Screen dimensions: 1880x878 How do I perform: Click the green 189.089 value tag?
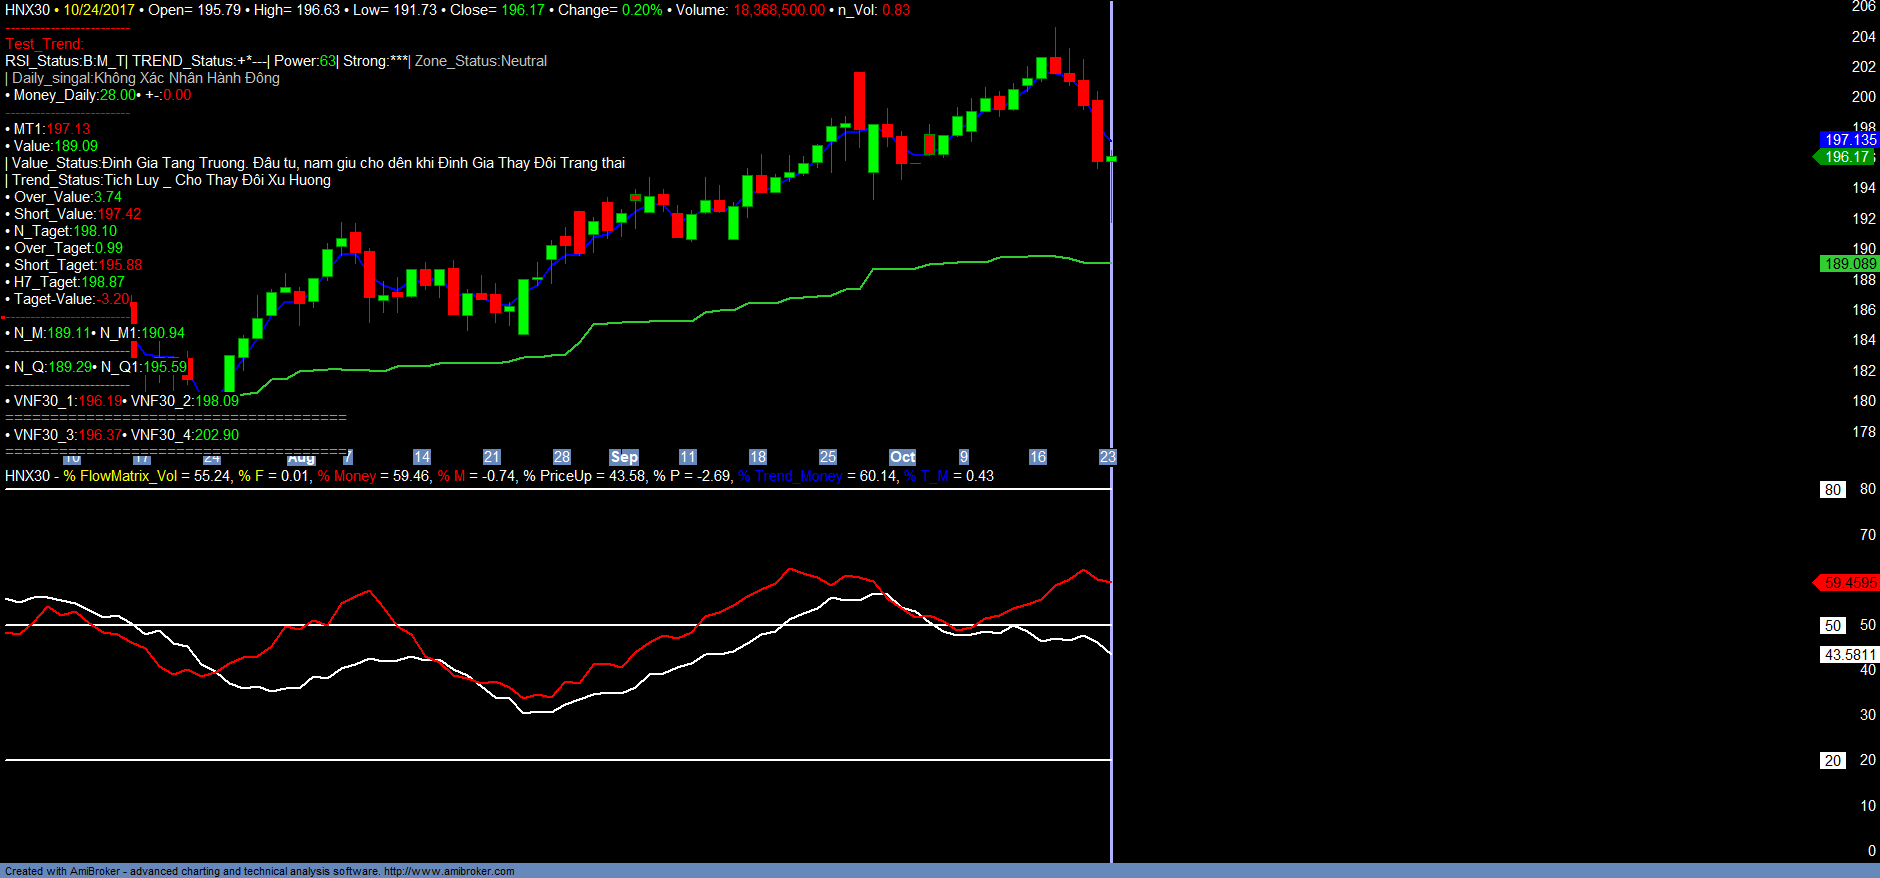click(1849, 264)
